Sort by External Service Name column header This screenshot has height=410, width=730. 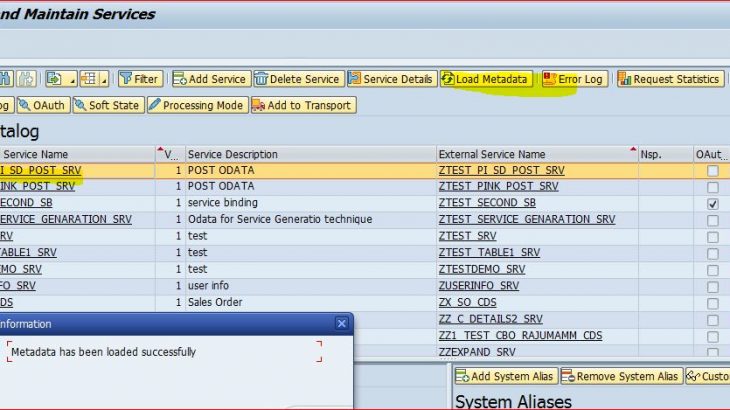(492, 154)
